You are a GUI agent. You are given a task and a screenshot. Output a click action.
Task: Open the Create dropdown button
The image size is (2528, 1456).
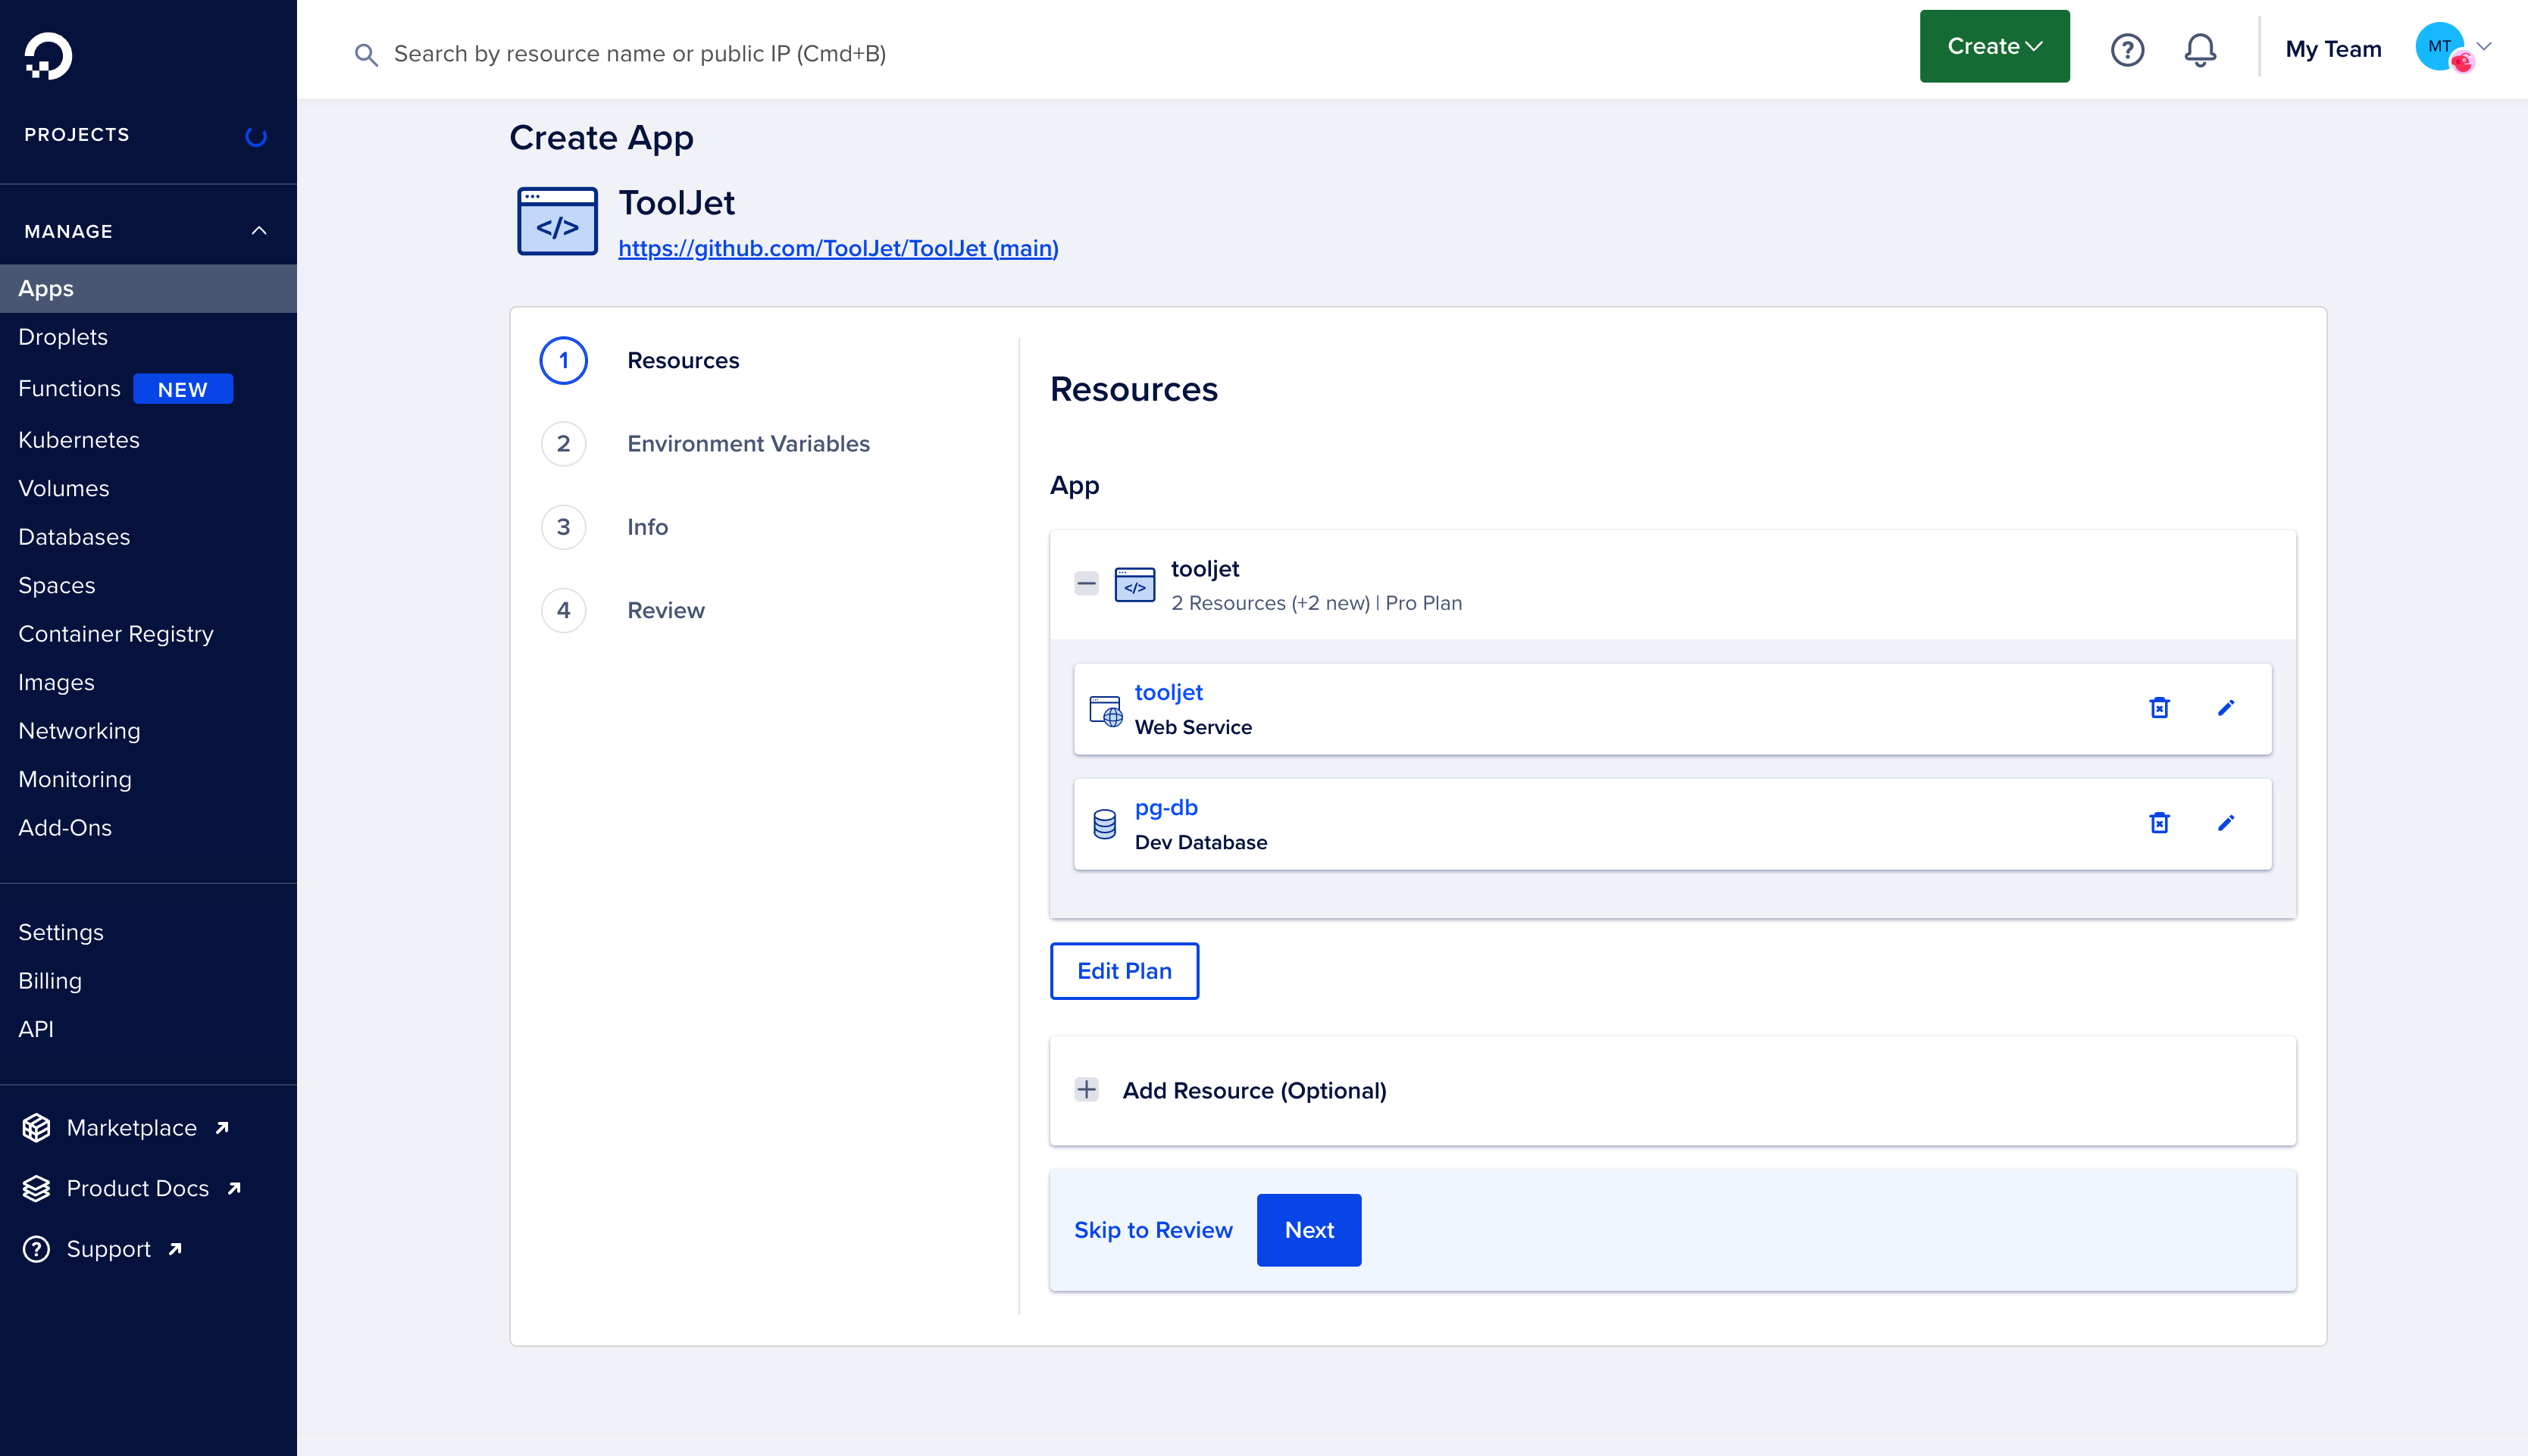pyautogui.click(x=1993, y=47)
